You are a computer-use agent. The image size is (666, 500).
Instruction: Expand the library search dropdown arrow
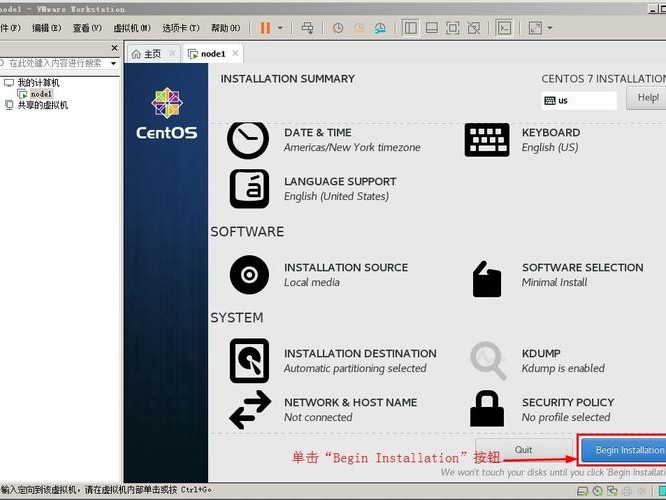(113, 63)
